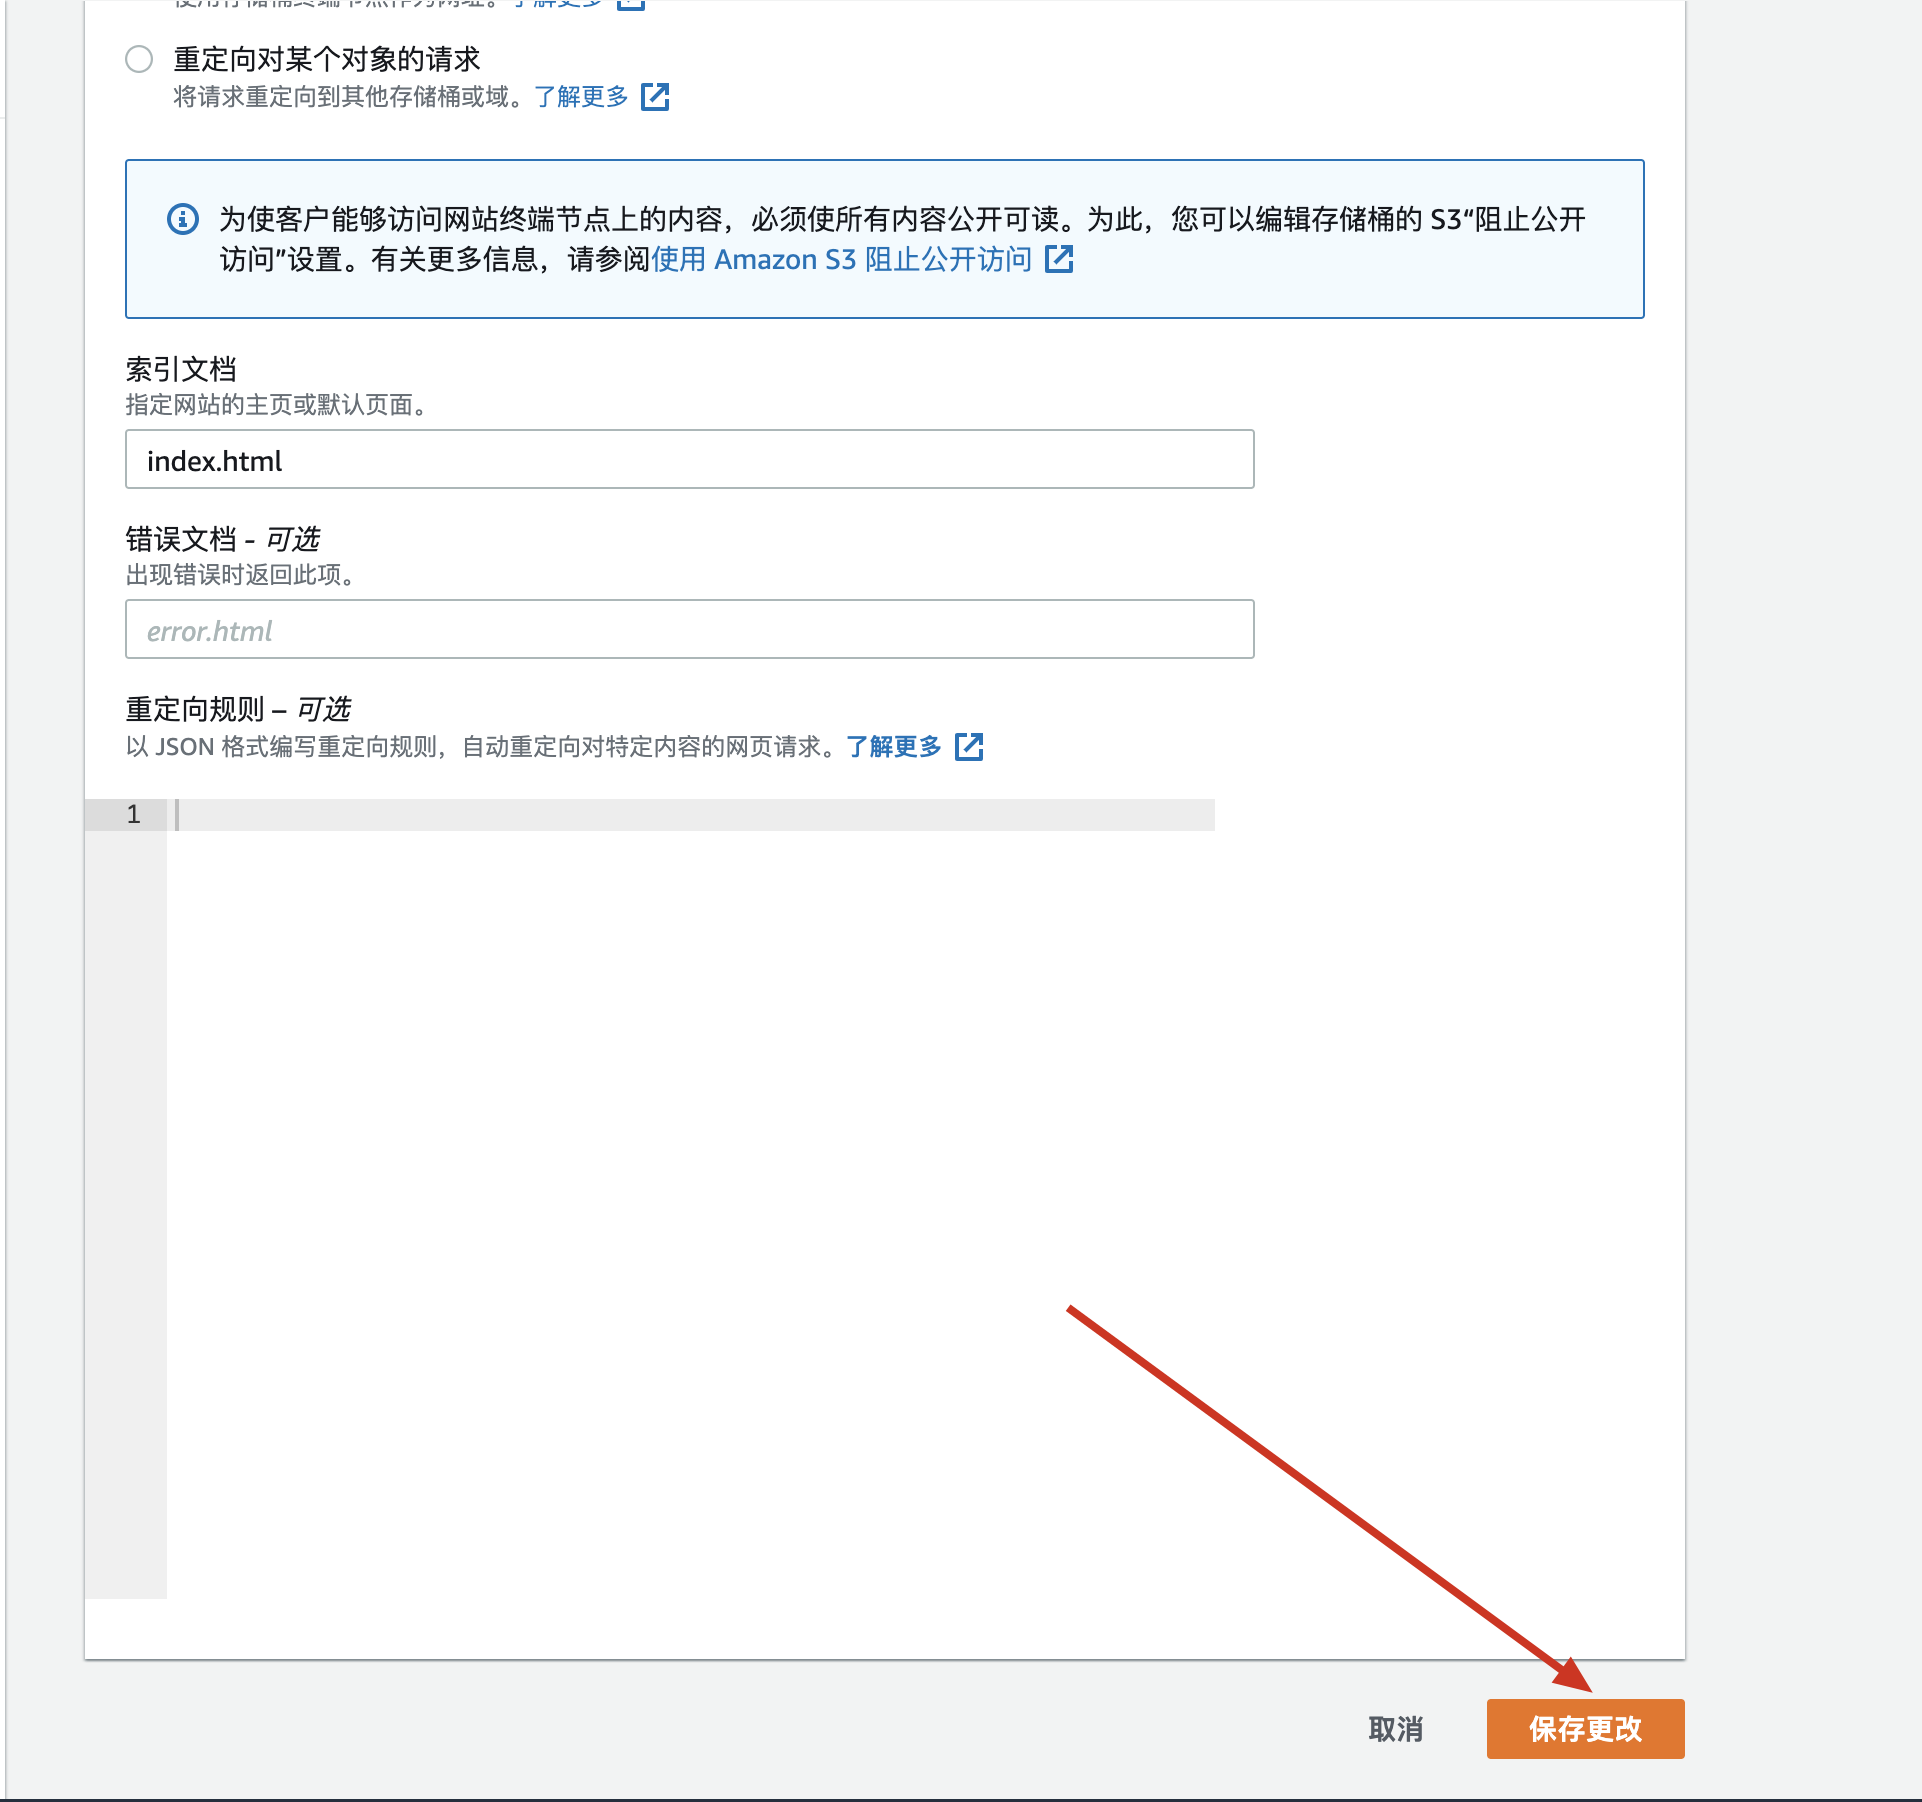The width and height of the screenshot is (1922, 1802).
Task: Select the redirect requests for an object radio button
Action: point(139,59)
